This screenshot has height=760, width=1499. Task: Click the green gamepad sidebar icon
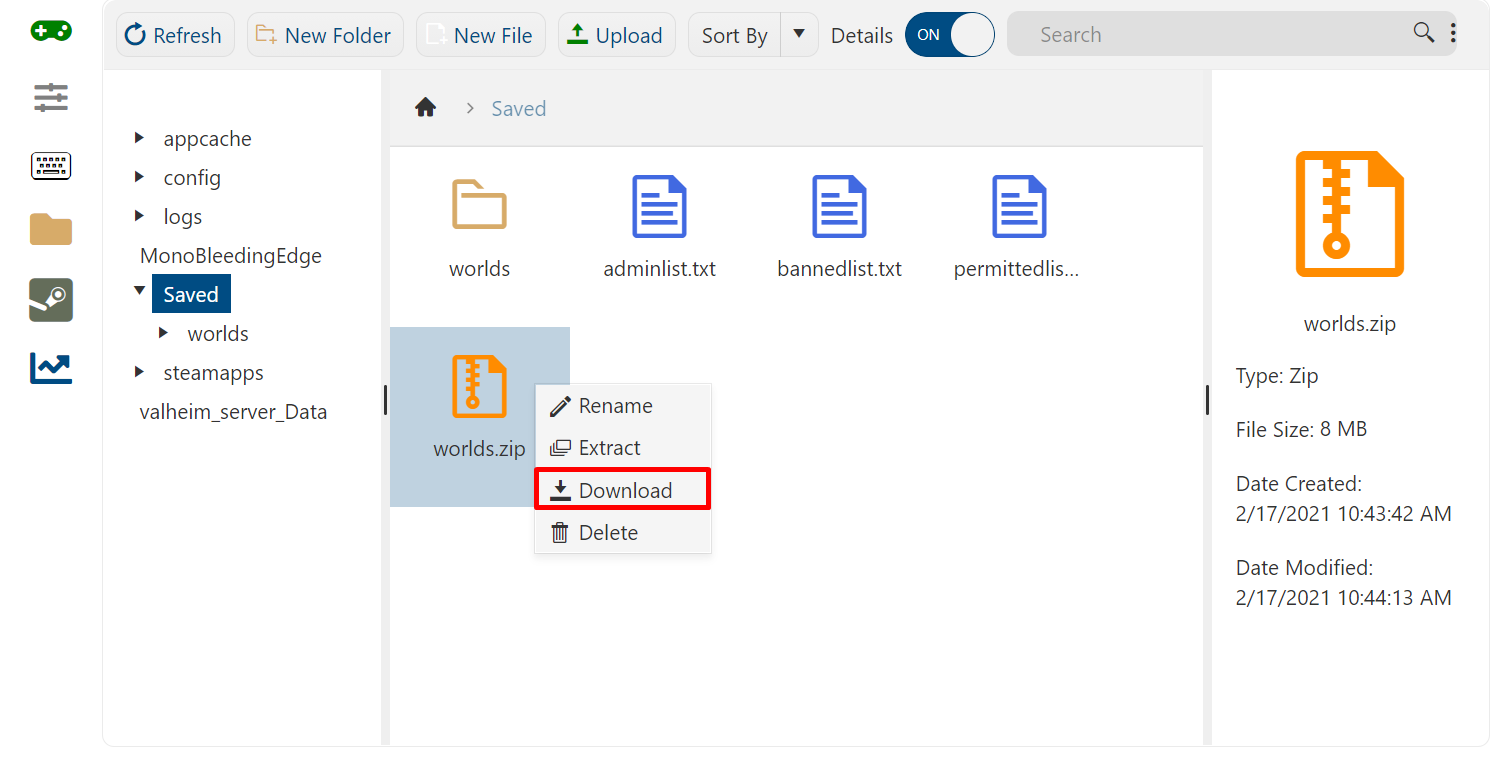(51, 31)
